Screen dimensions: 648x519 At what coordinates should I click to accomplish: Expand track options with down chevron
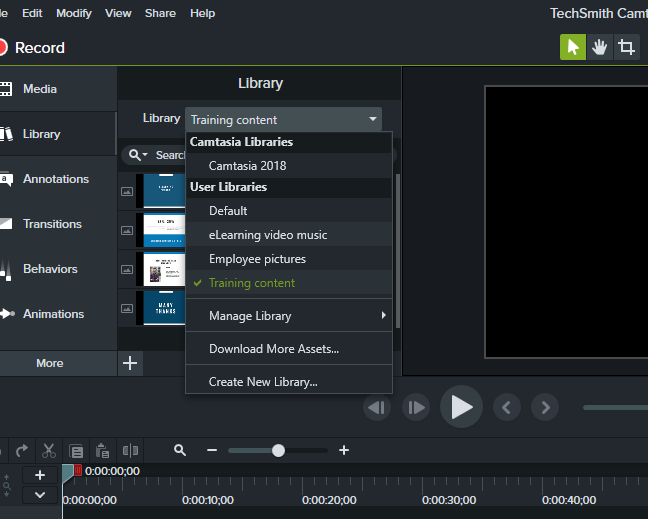[40, 495]
